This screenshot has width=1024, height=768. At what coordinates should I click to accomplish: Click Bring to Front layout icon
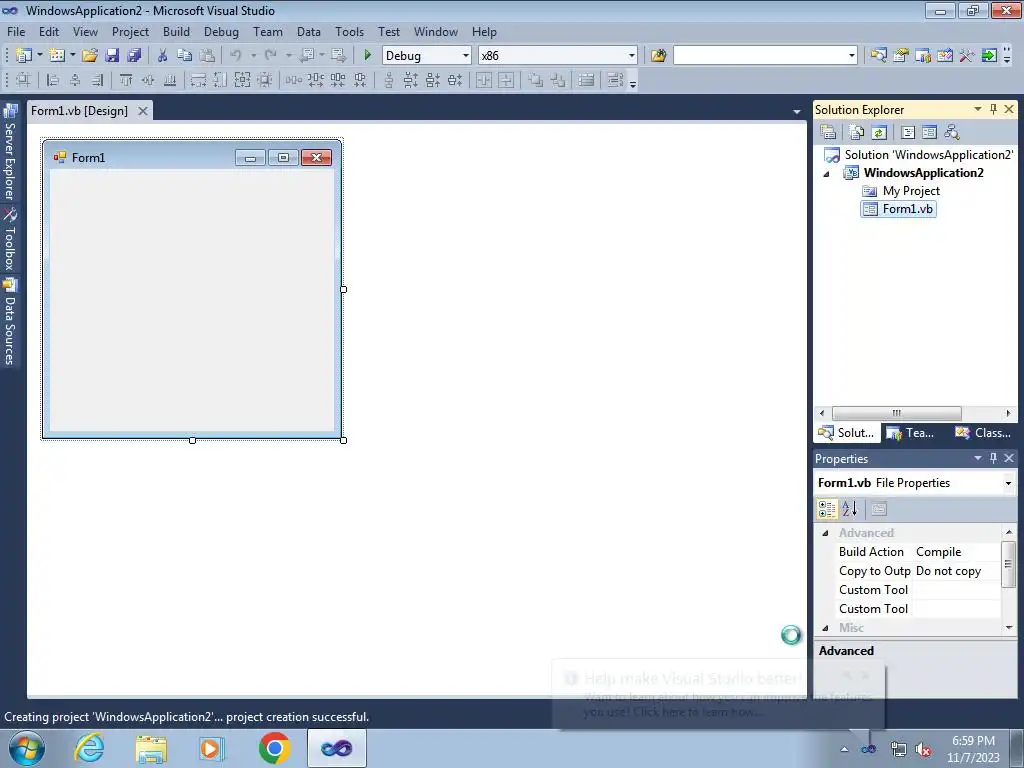tap(536, 80)
